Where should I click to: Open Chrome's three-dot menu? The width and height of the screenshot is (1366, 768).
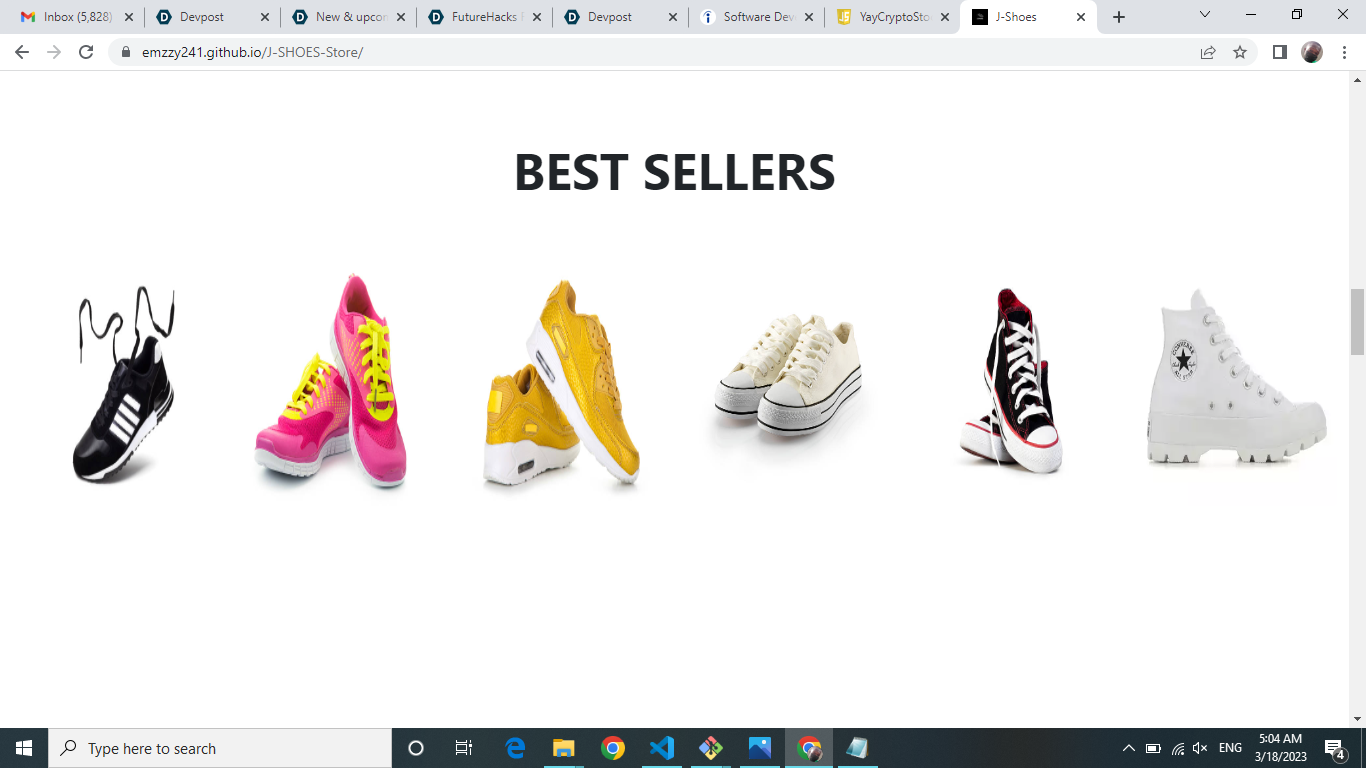(1344, 52)
